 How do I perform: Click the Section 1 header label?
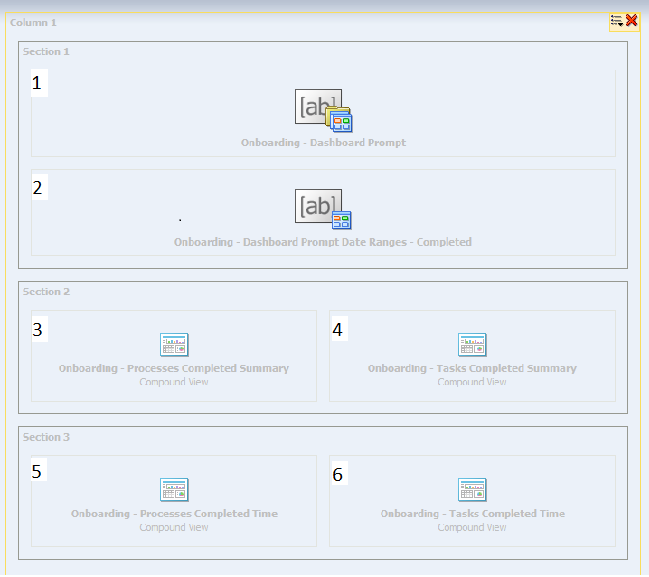click(x=46, y=52)
